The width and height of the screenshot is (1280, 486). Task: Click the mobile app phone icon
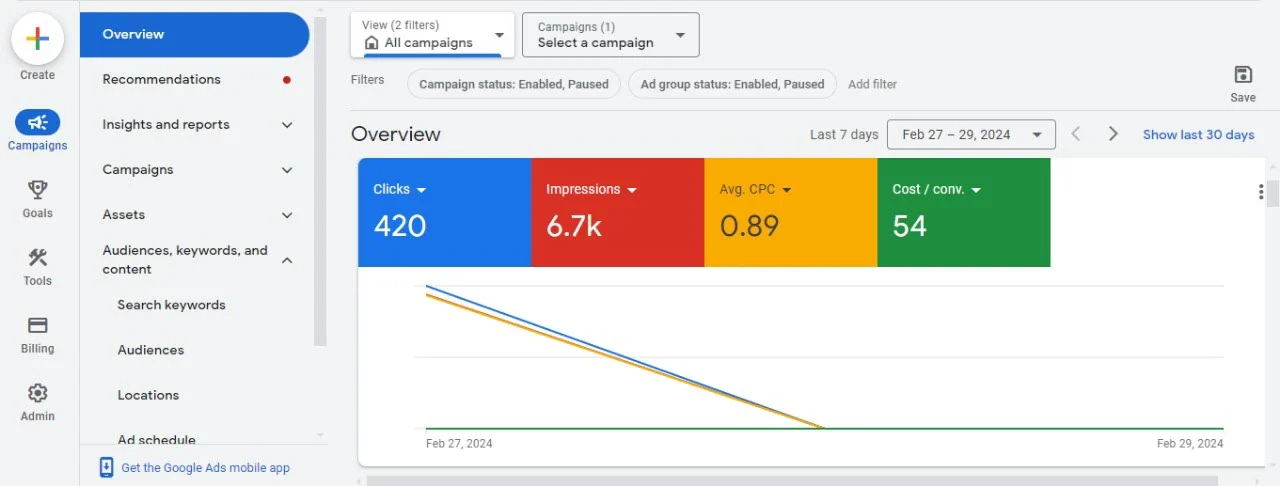click(107, 467)
